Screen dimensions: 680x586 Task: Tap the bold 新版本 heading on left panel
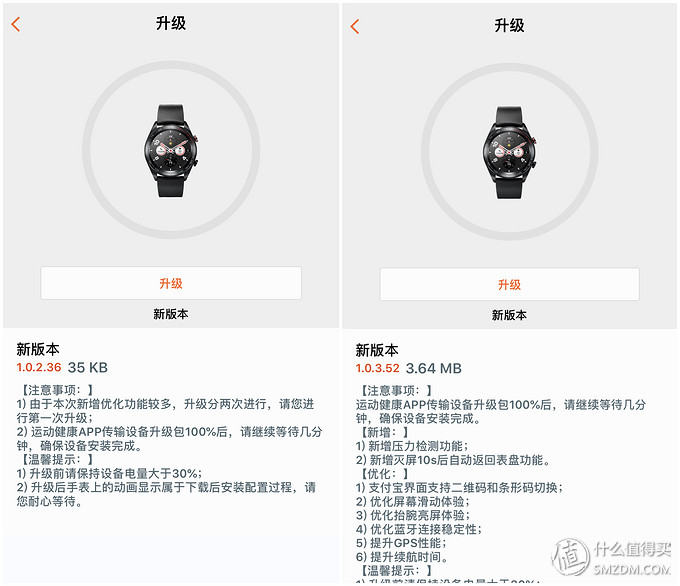point(38,349)
